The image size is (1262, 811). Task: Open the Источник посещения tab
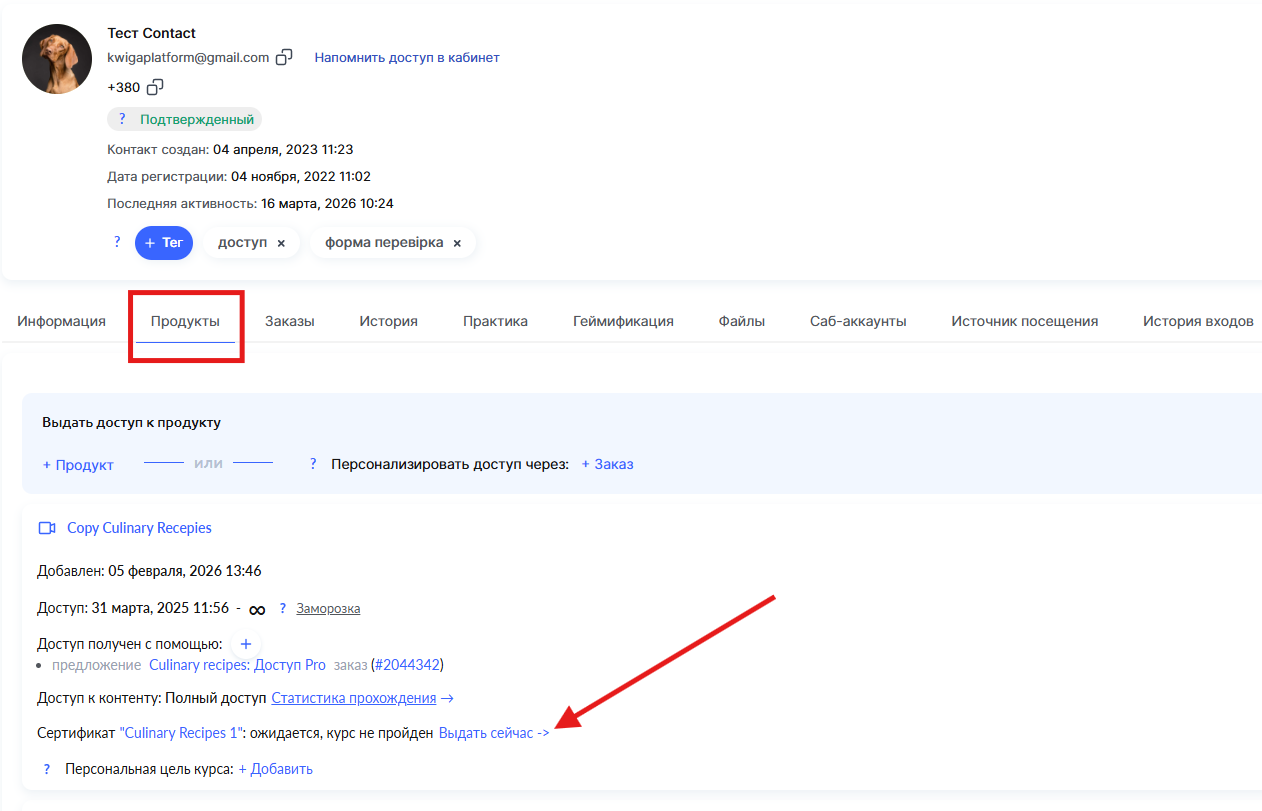coord(1025,321)
